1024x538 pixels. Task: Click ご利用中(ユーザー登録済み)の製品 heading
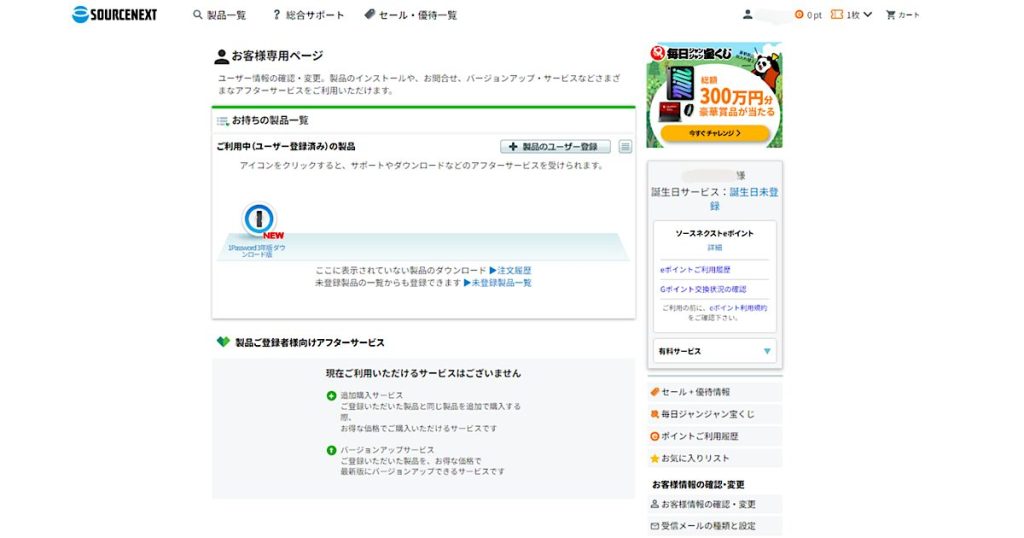pyautogui.click(x=286, y=147)
